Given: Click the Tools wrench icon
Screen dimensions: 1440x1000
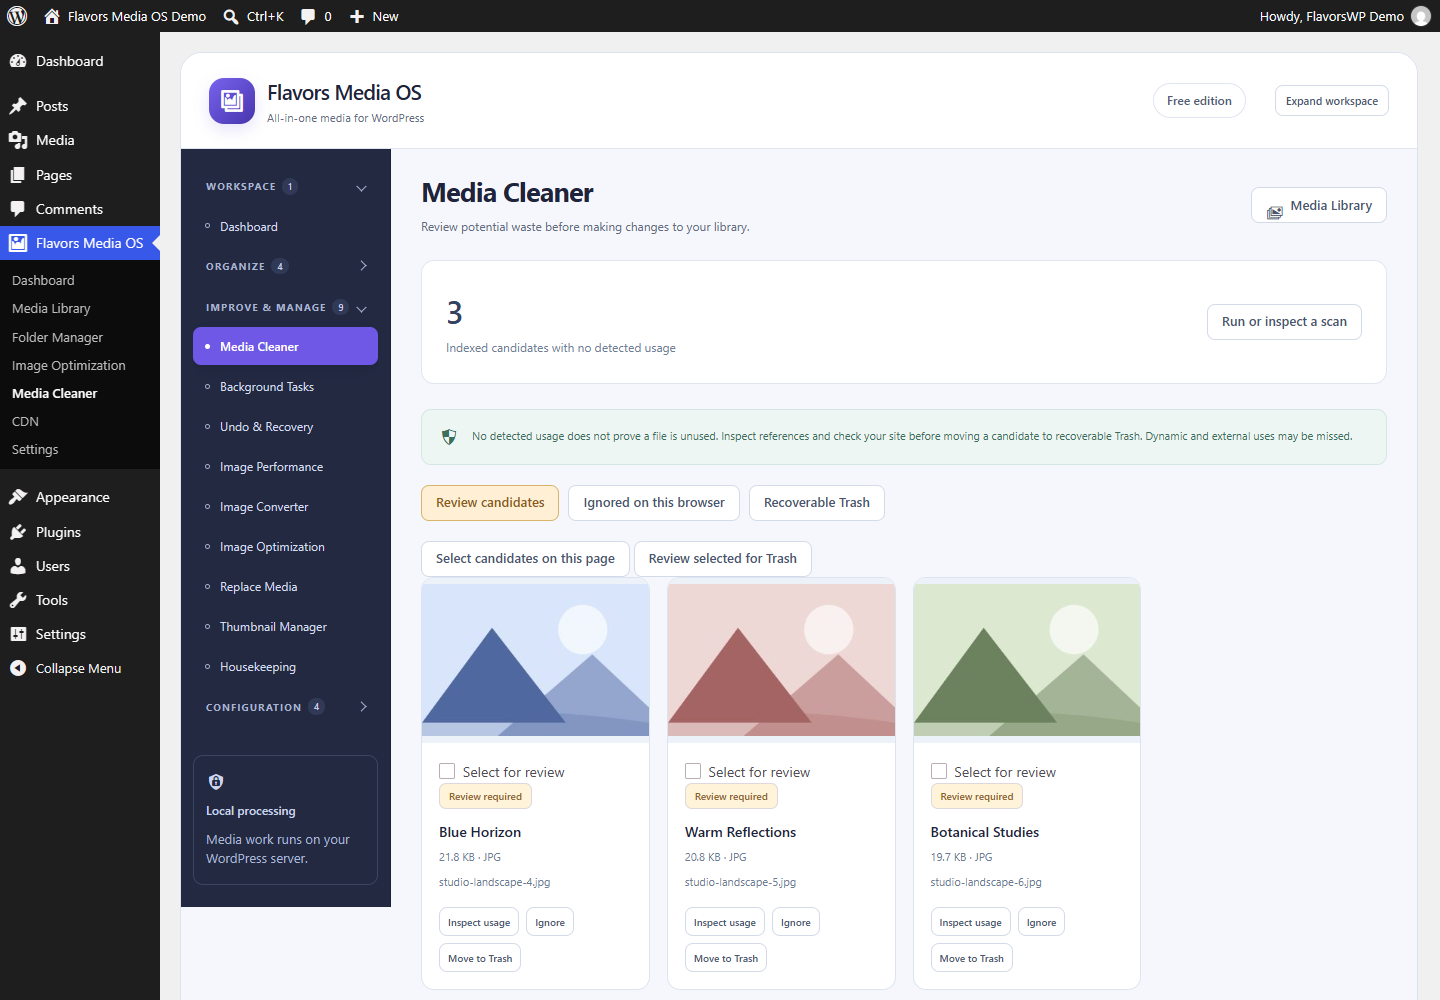Looking at the screenshot, I should tap(18, 600).
